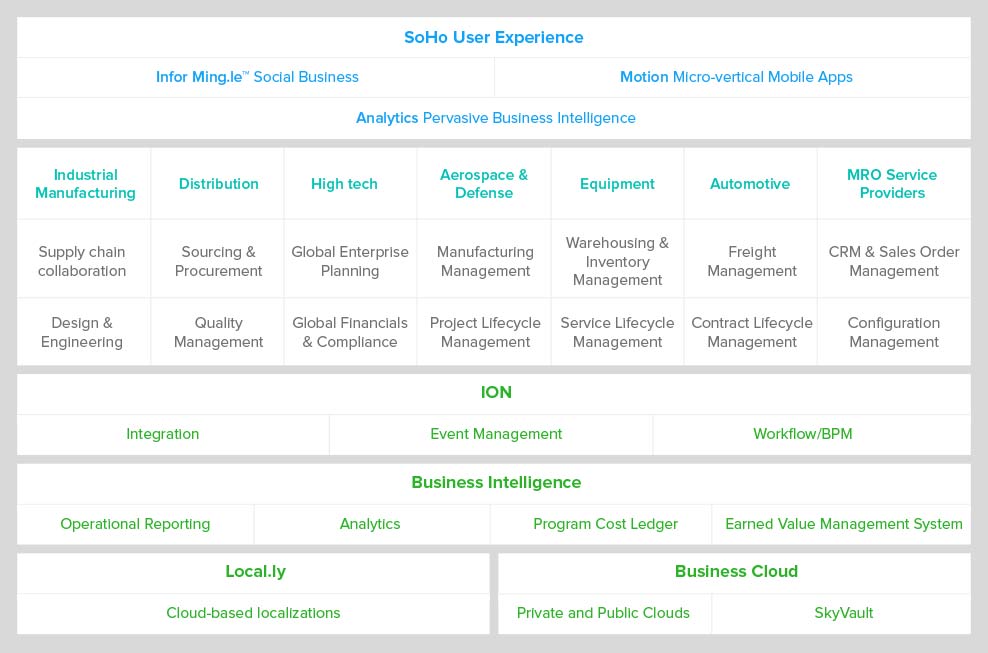This screenshot has width=988, height=653.
Task: Click the Supply chain collaboration cell
Action: tap(82, 261)
